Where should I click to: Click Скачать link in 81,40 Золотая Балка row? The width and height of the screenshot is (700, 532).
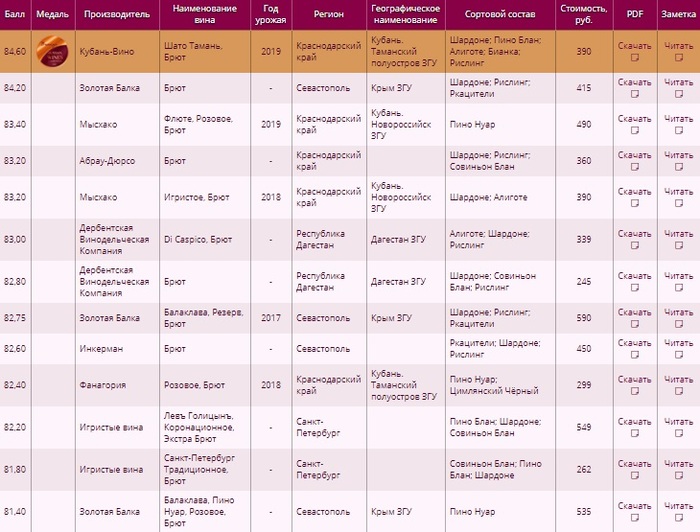[634, 506]
